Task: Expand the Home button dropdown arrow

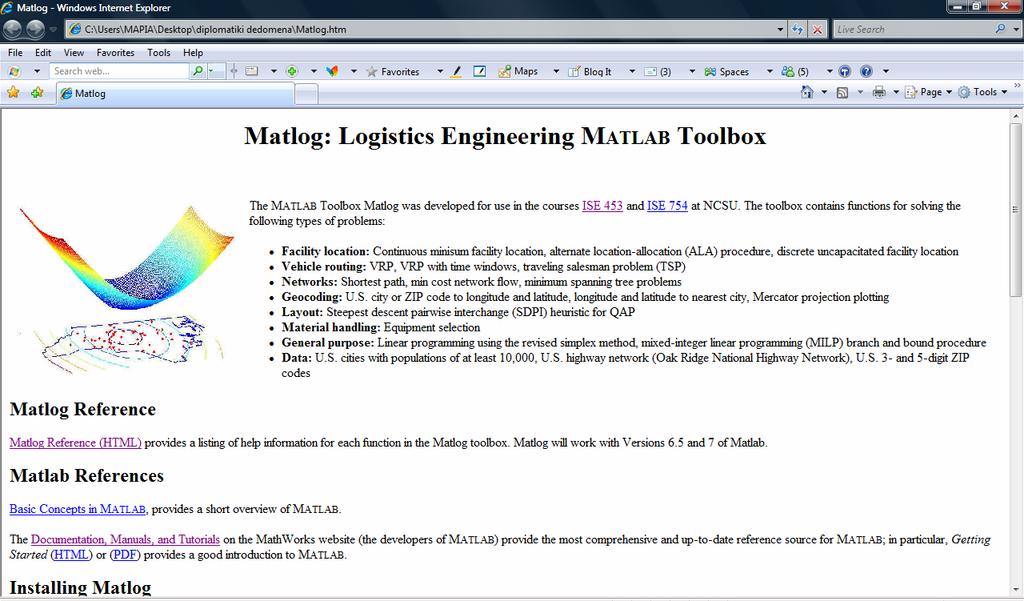Action: tap(824, 92)
